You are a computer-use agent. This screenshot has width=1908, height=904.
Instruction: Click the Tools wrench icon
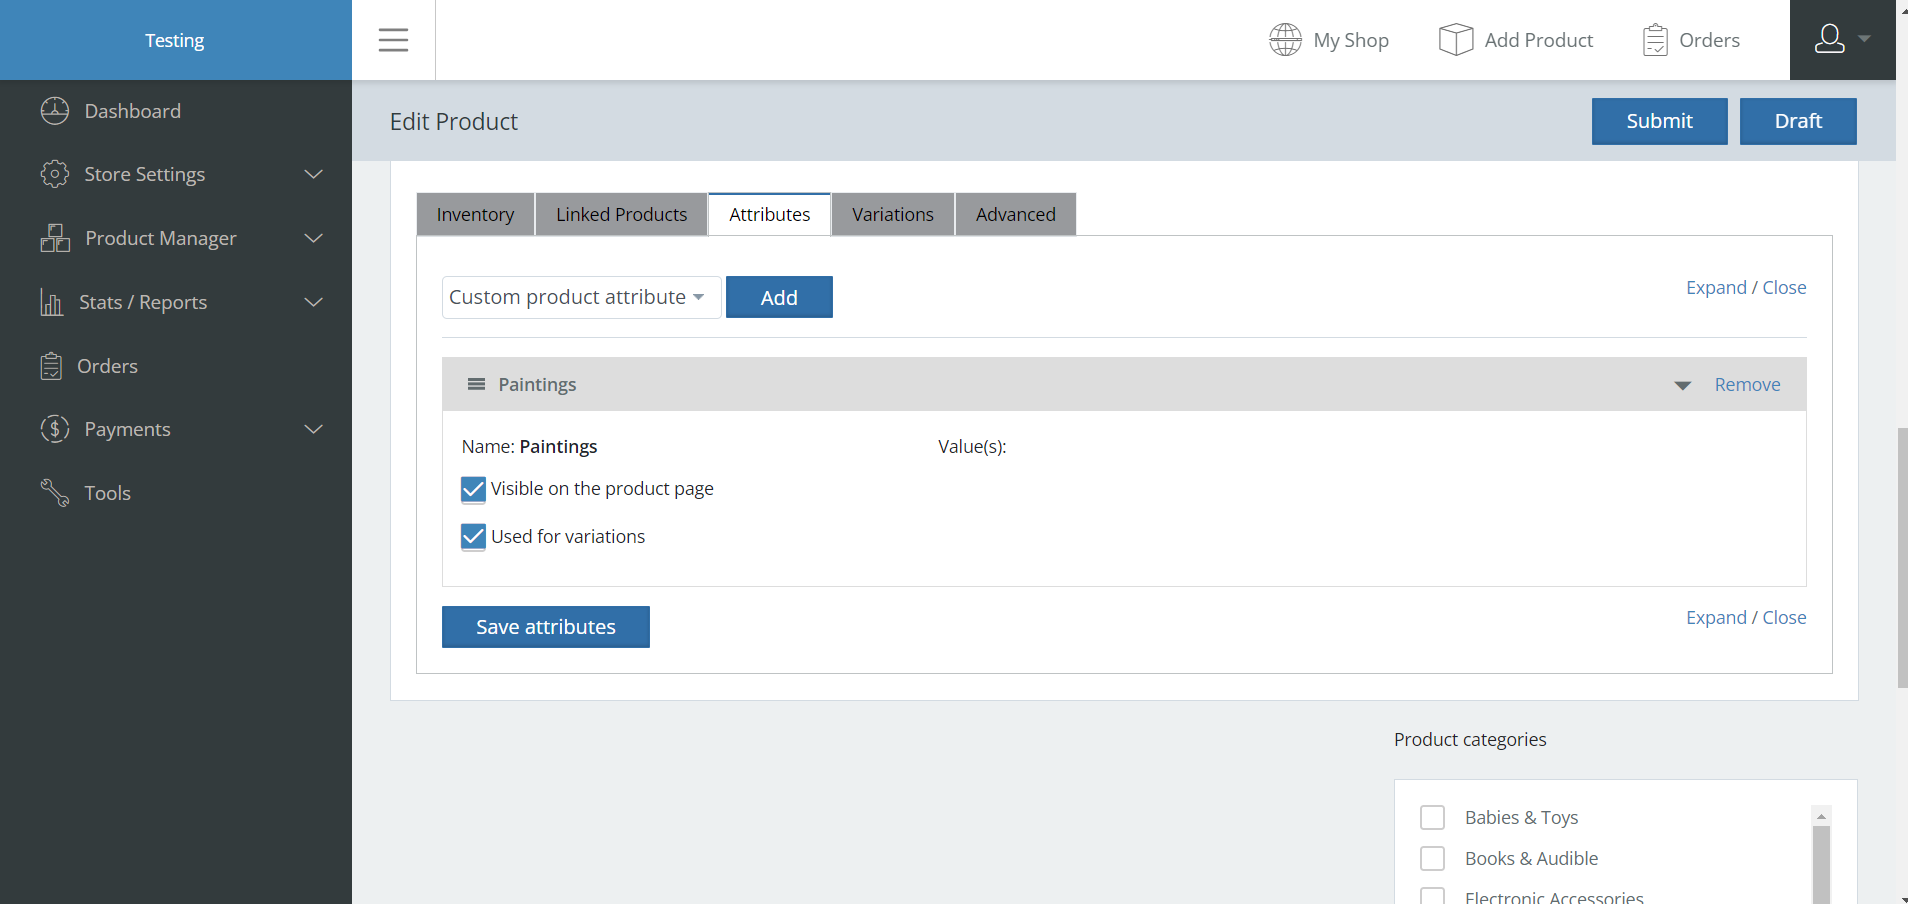click(55, 493)
